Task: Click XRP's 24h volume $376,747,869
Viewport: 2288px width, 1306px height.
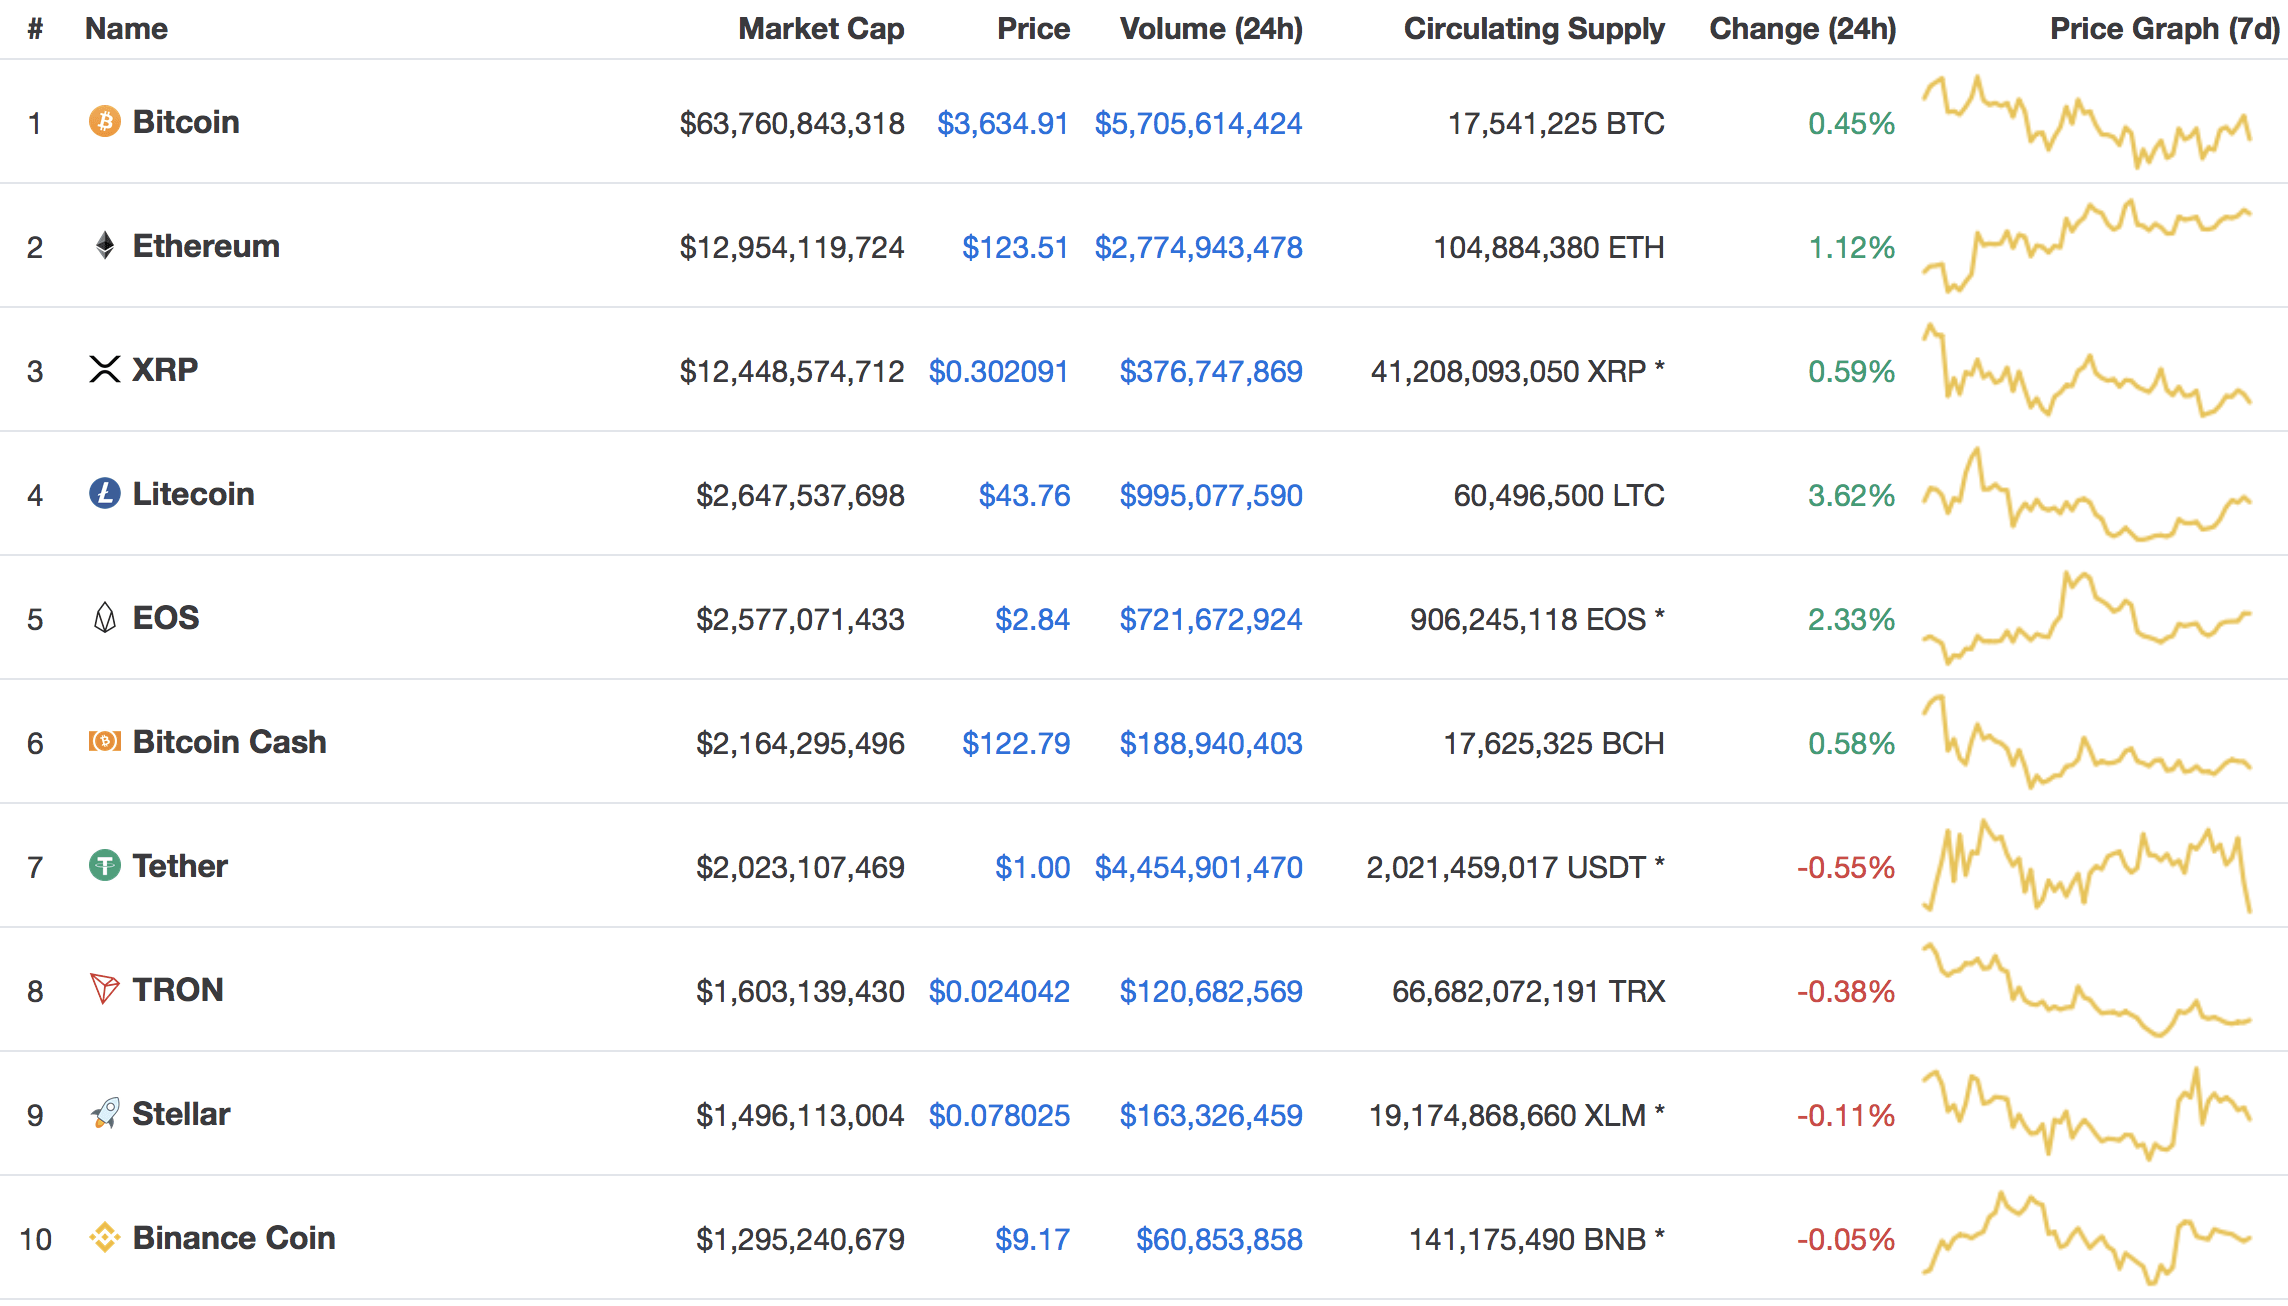Action: [x=1211, y=371]
